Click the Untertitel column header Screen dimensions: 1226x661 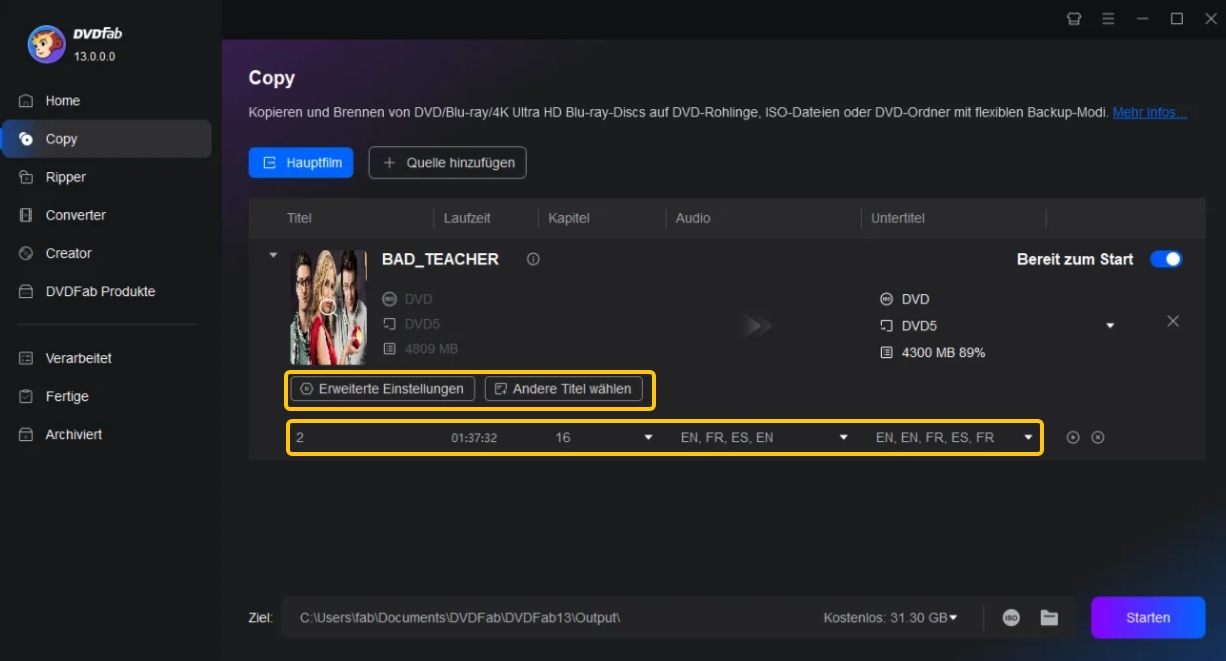[x=897, y=218]
